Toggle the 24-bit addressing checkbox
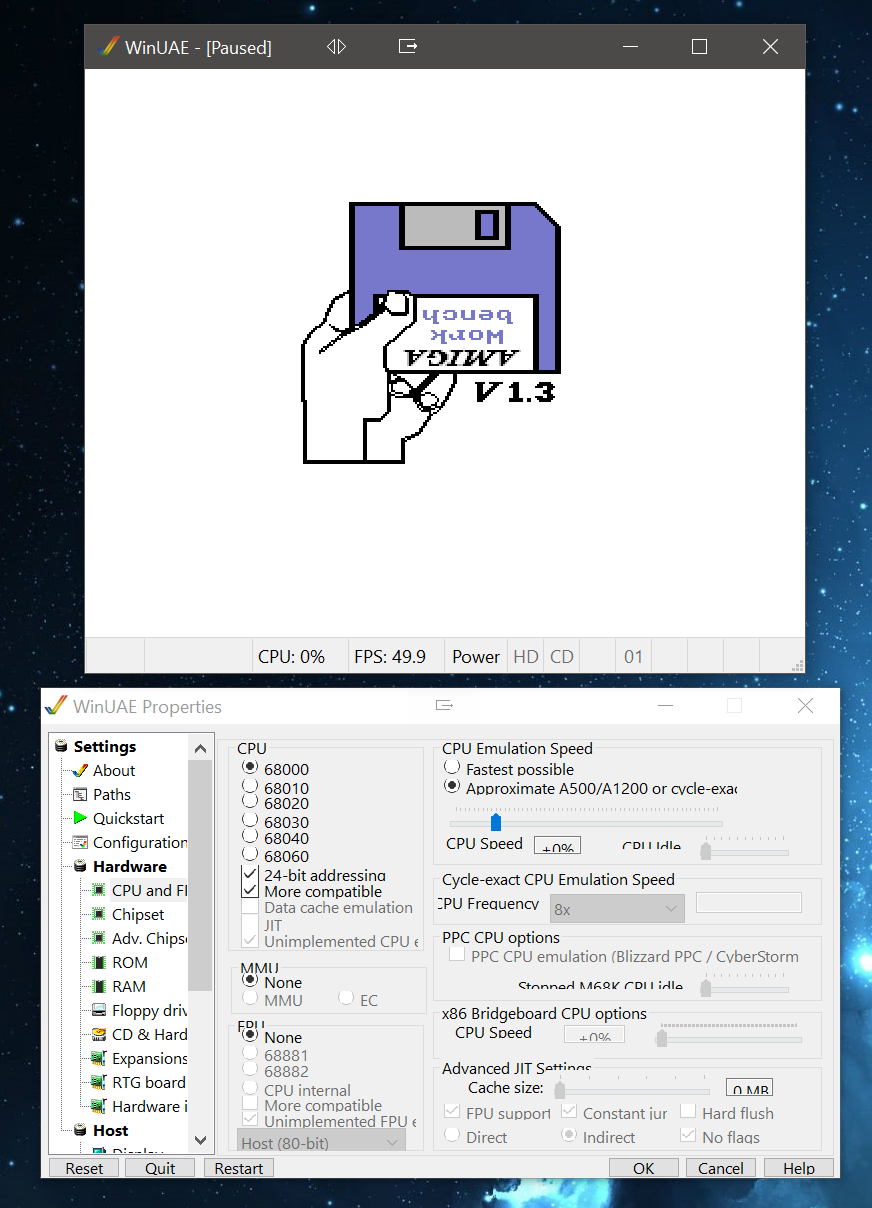Image resolution: width=872 pixels, height=1208 pixels. point(250,874)
